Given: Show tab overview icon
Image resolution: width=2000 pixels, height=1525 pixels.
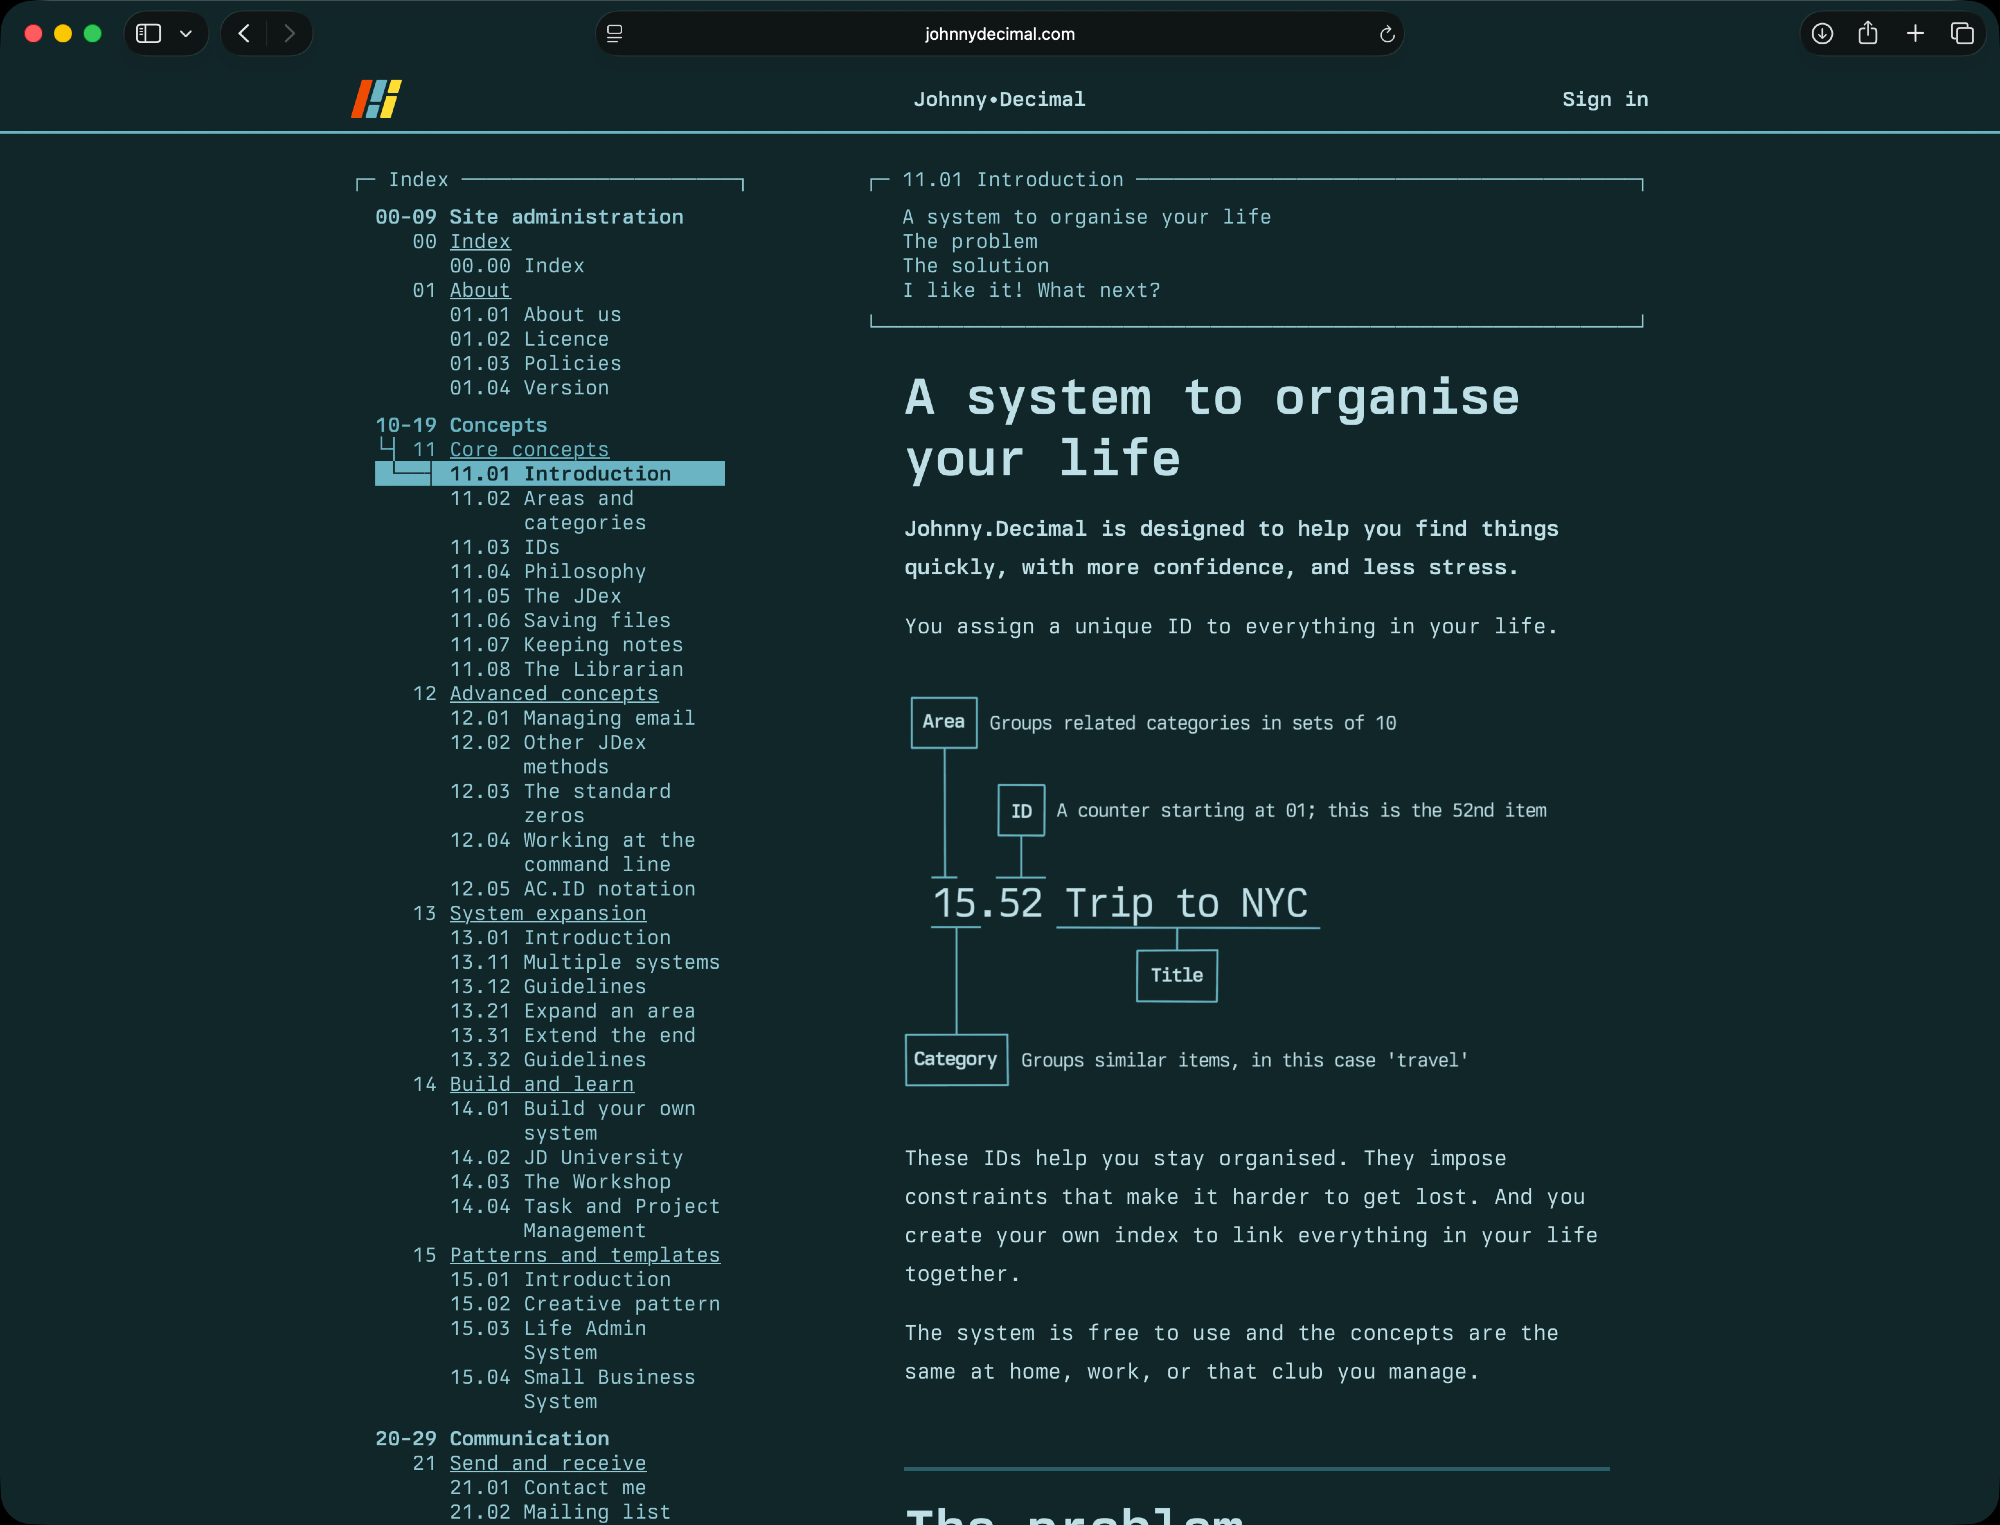Looking at the screenshot, I should click(1962, 34).
